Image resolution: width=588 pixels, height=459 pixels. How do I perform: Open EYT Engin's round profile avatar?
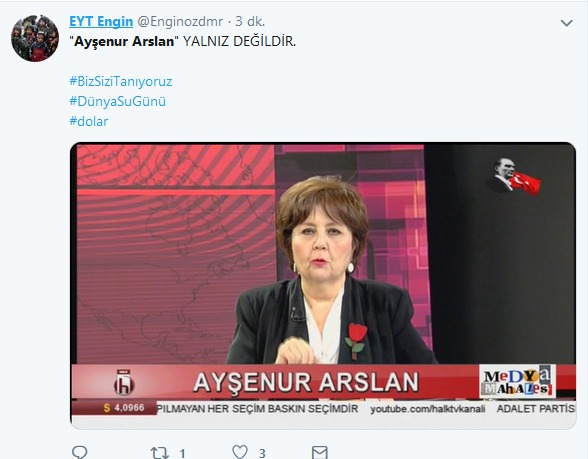tap(35, 38)
